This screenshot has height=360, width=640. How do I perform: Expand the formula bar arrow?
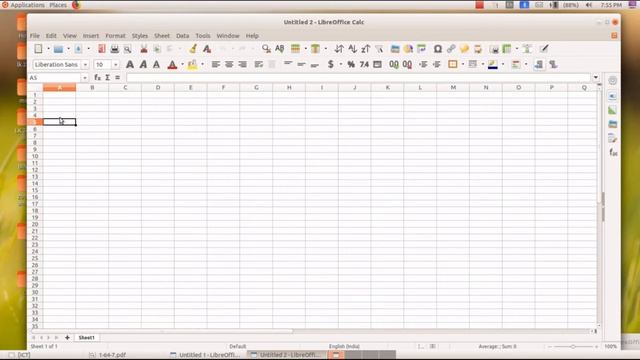pyautogui.click(x=596, y=78)
